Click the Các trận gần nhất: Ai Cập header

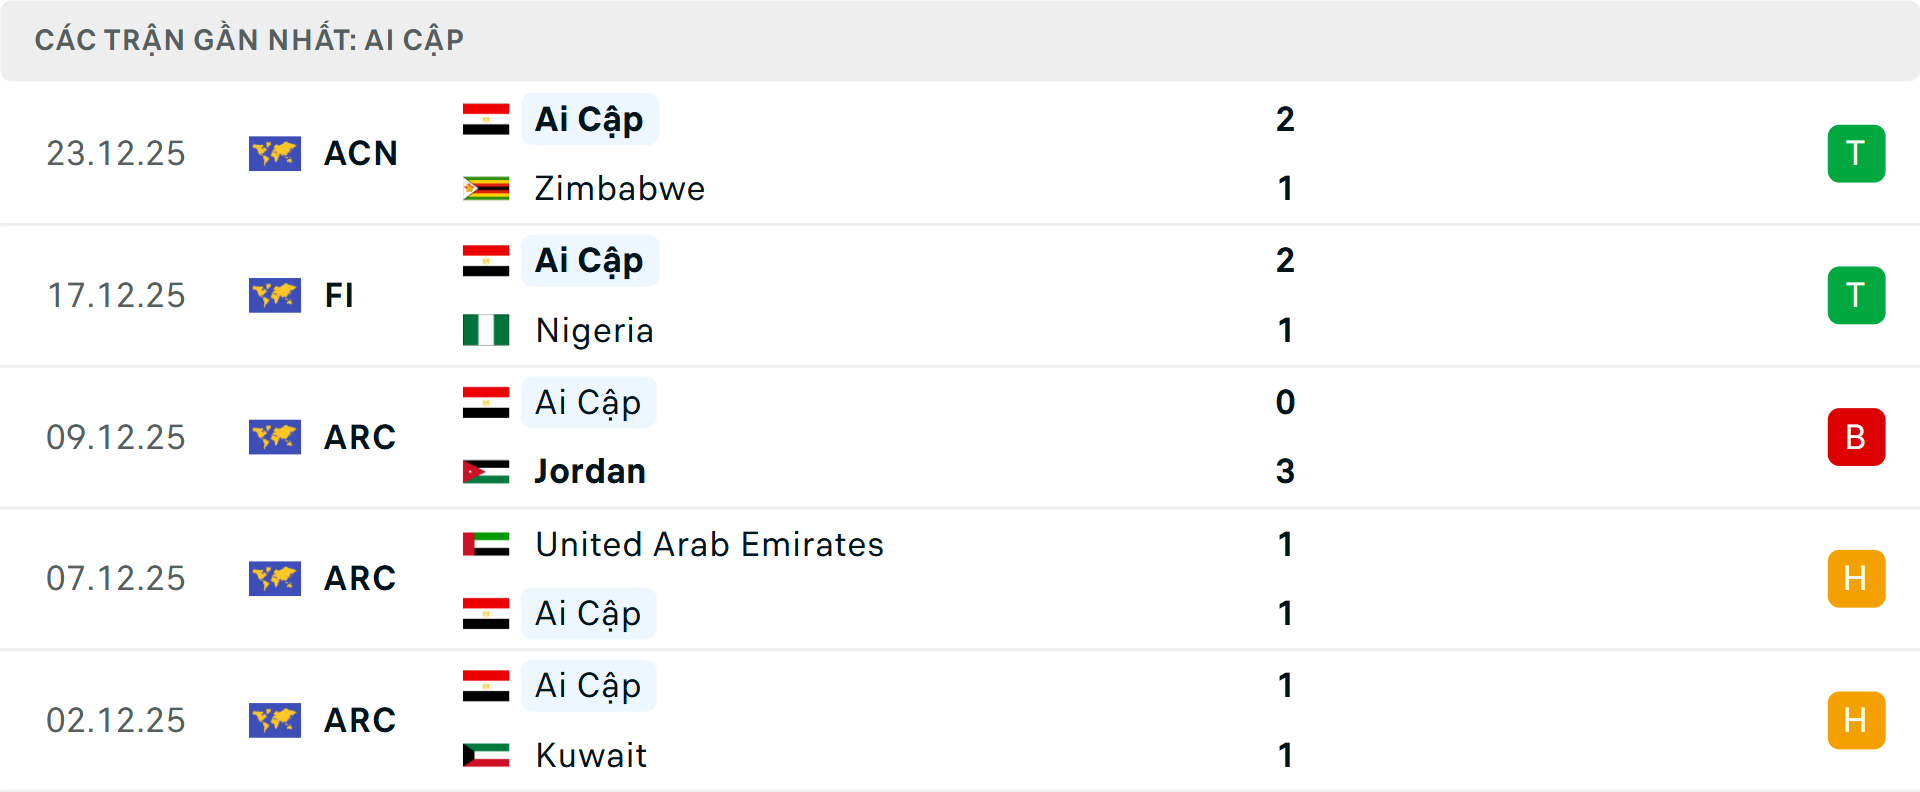tap(249, 40)
